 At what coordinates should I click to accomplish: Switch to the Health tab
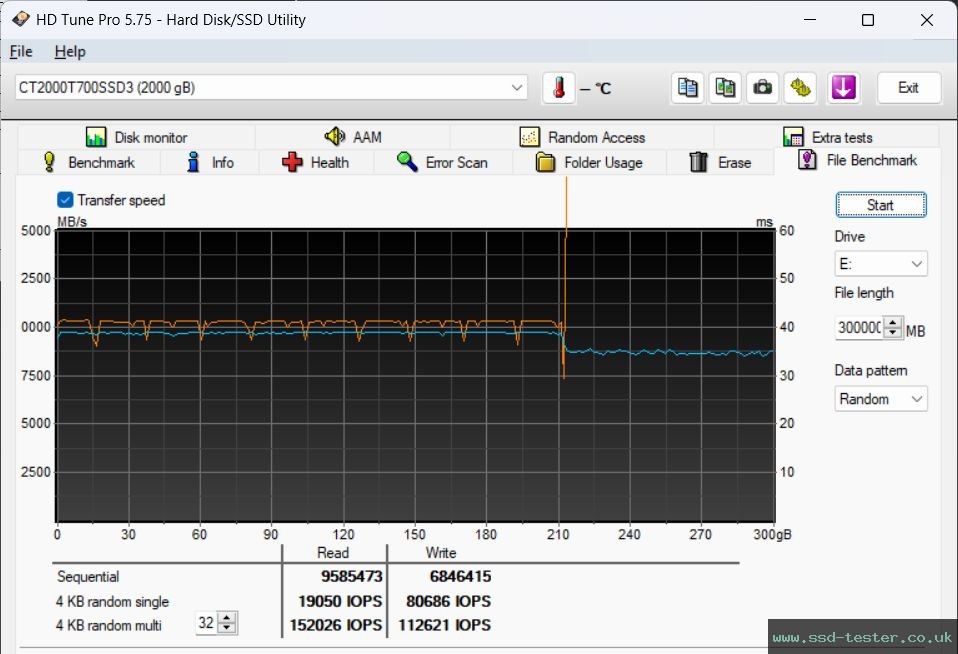pos(316,163)
